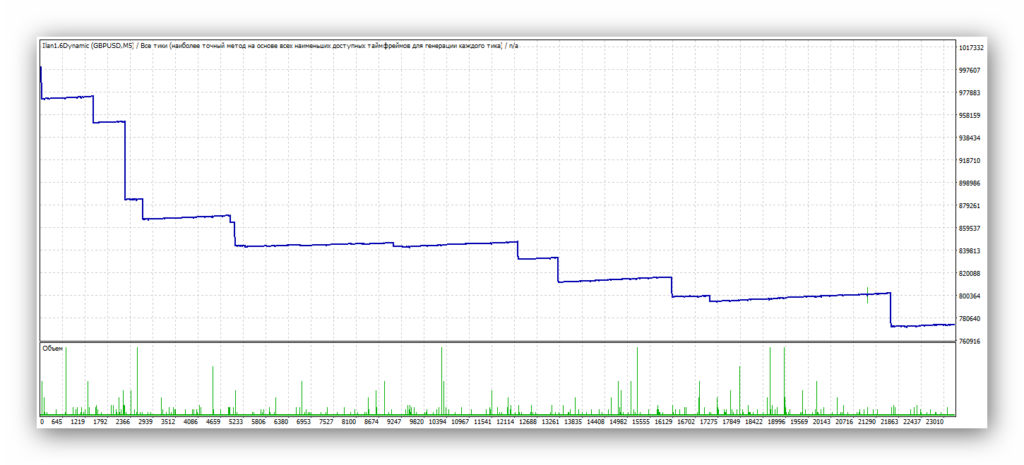Click the Ilan1.6Dynamic (GBPUSD,M5) chart title
The image size is (1024, 465).
click(x=88, y=46)
